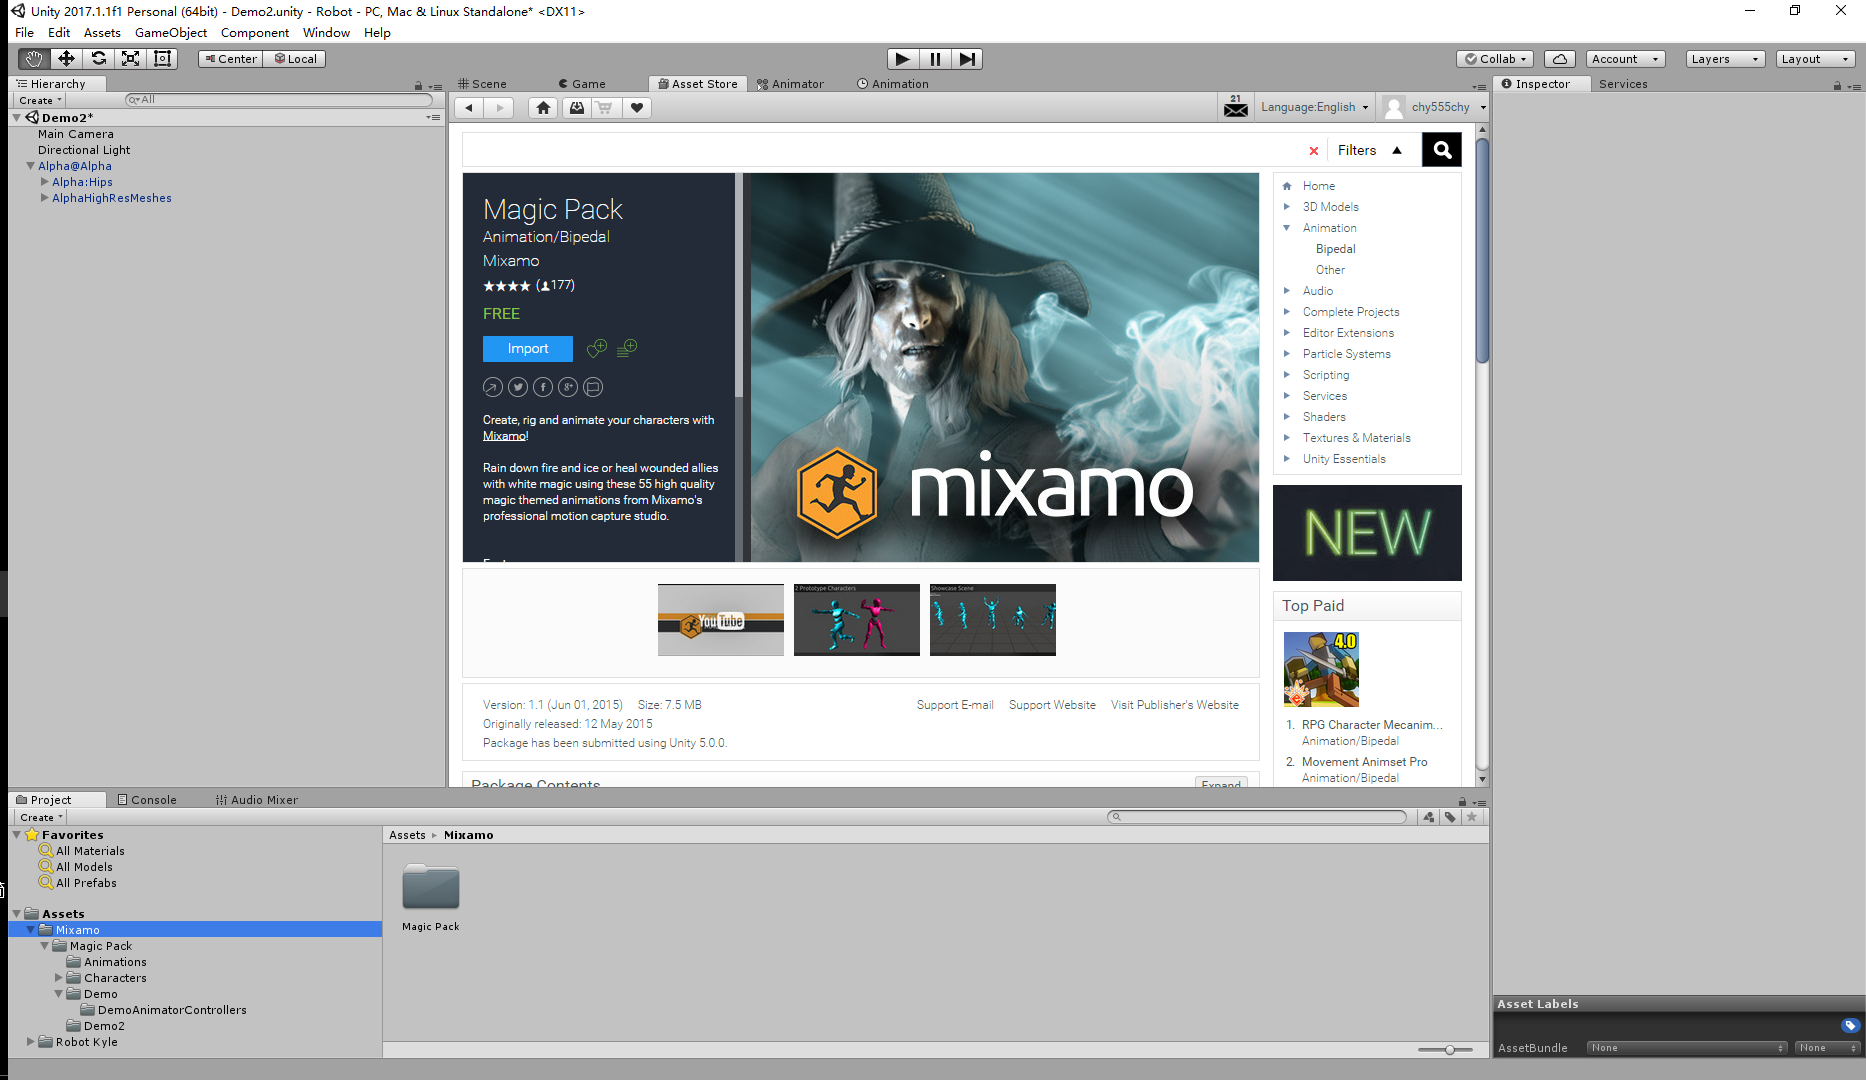Open Asset Store inbox messages
Image resolution: width=1866 pixels, height=1080 pixels.
(1236, 107)
